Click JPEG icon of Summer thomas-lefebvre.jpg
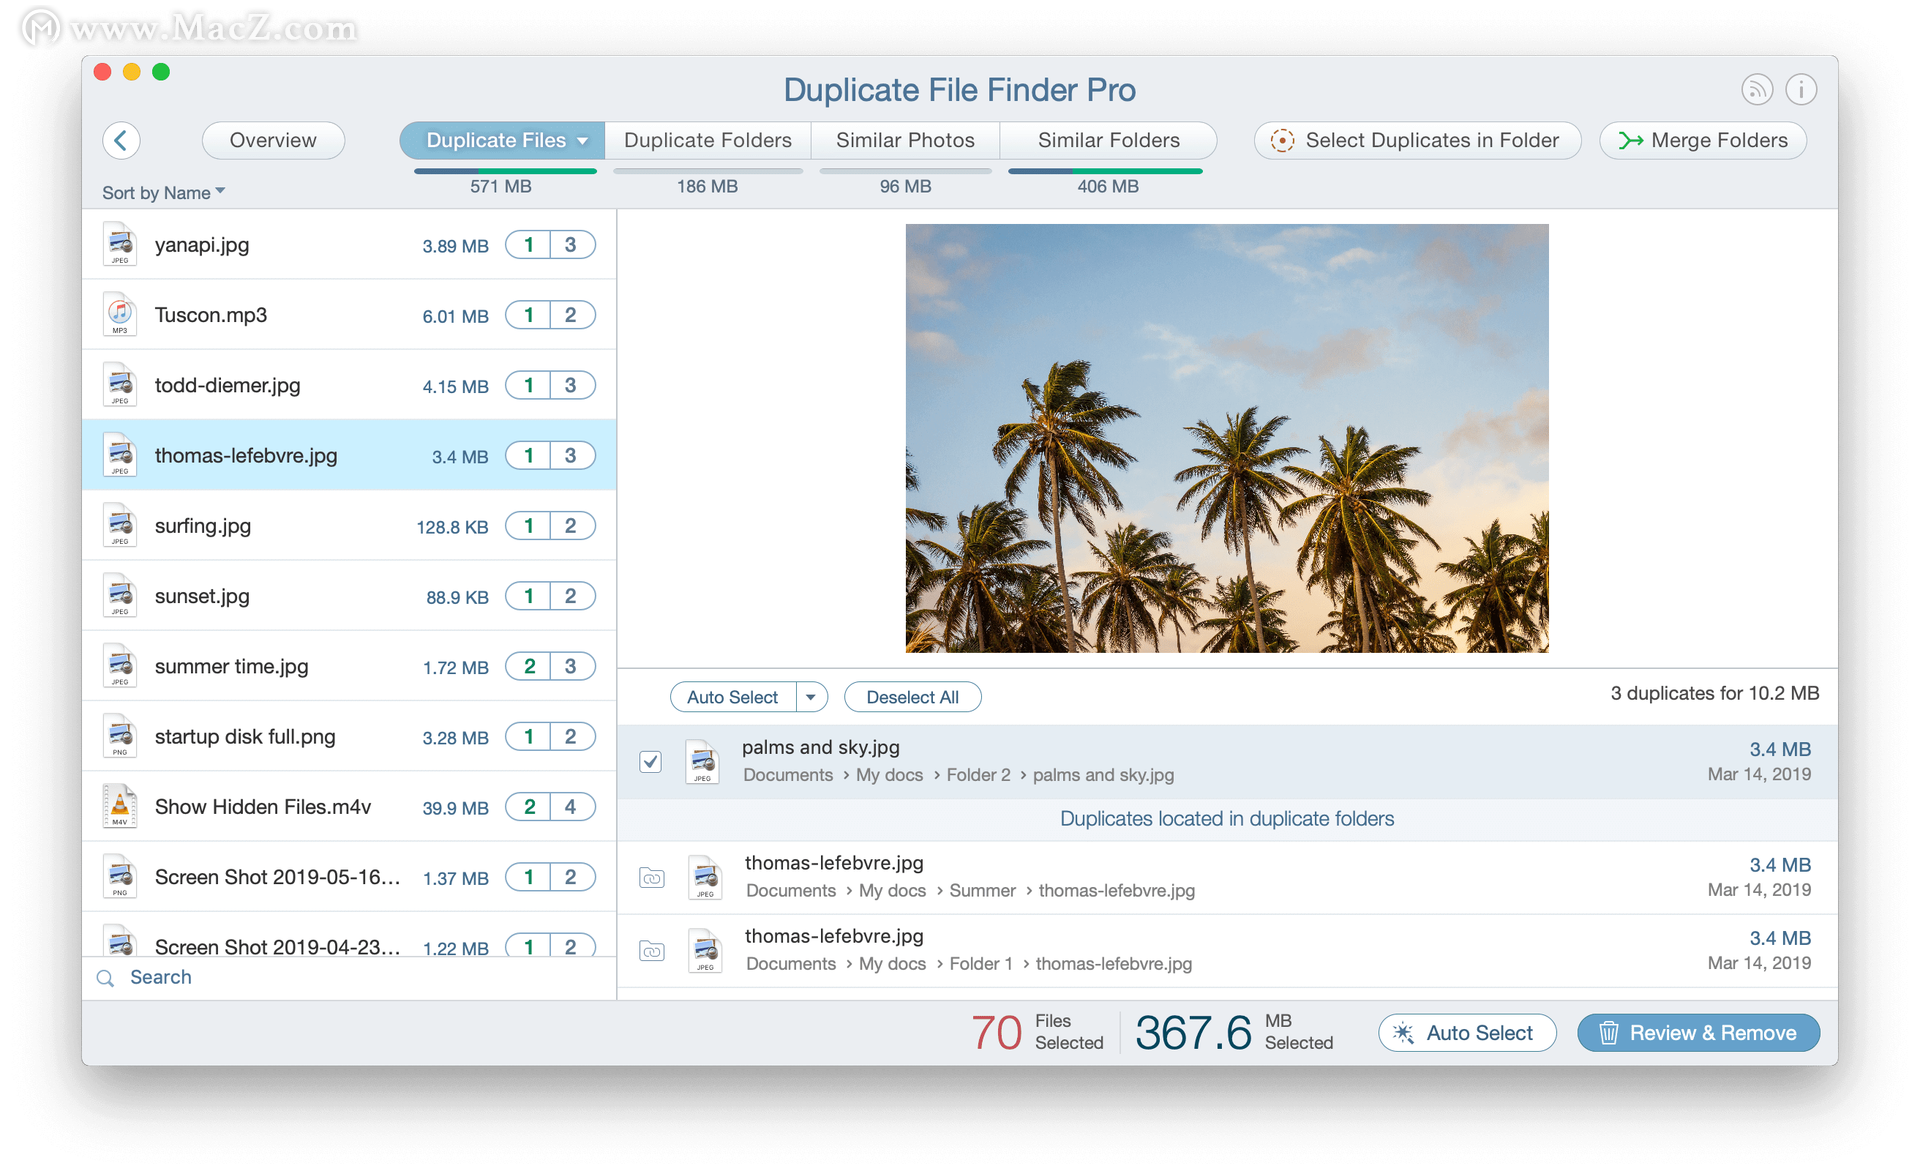This screenshot has width=1920, height=1174. click(x=705, y=877)
